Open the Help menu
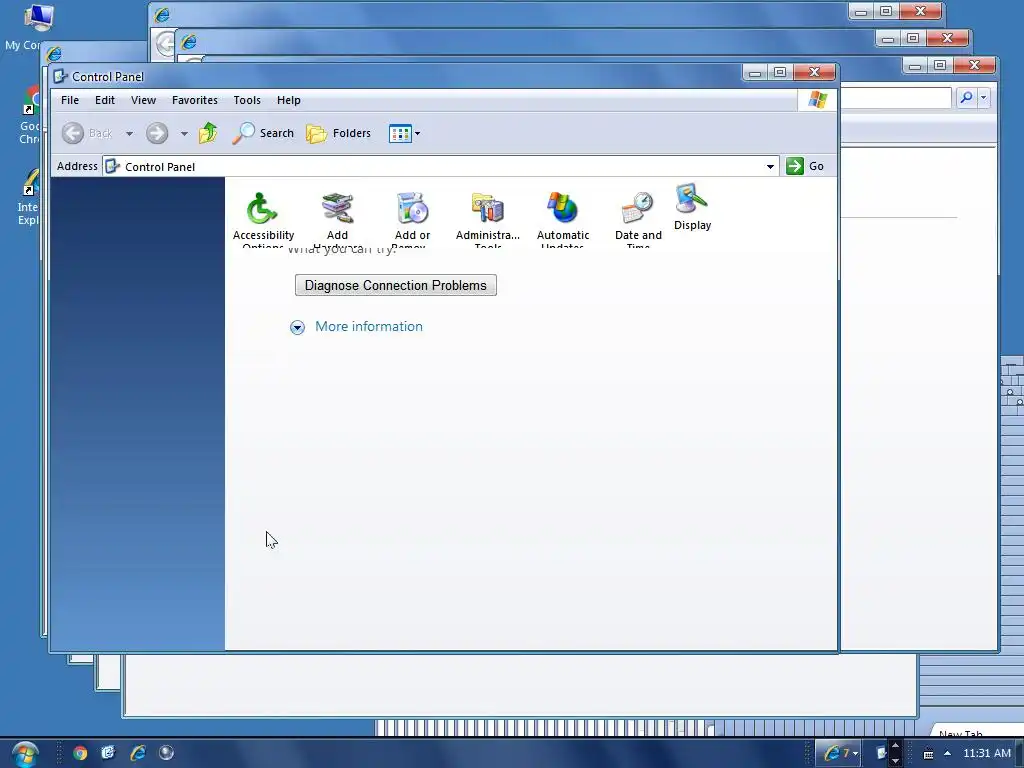Screen dimensions: 1024x768 289,100
